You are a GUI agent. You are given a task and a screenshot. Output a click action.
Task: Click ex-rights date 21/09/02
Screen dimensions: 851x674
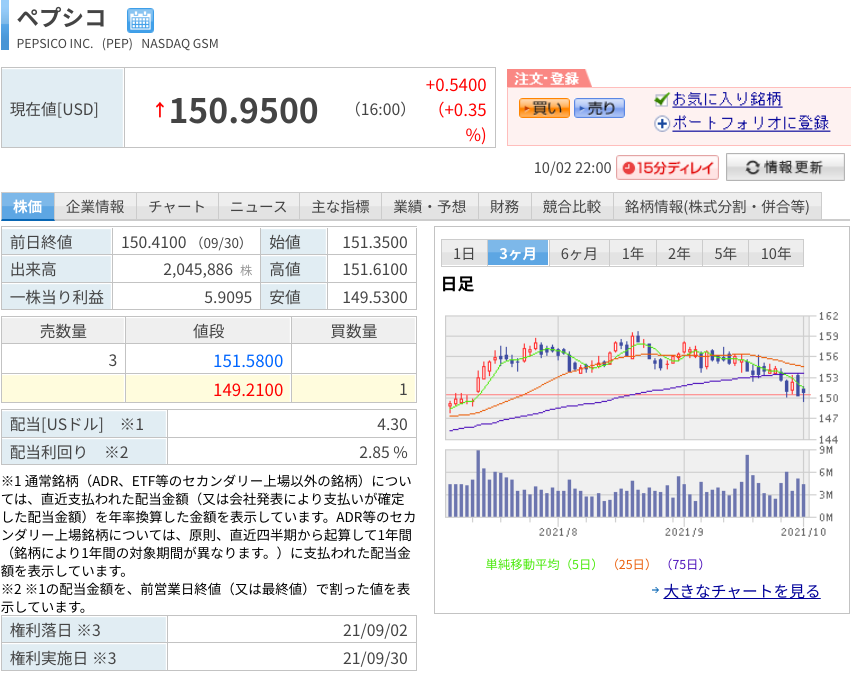(374, 631)
